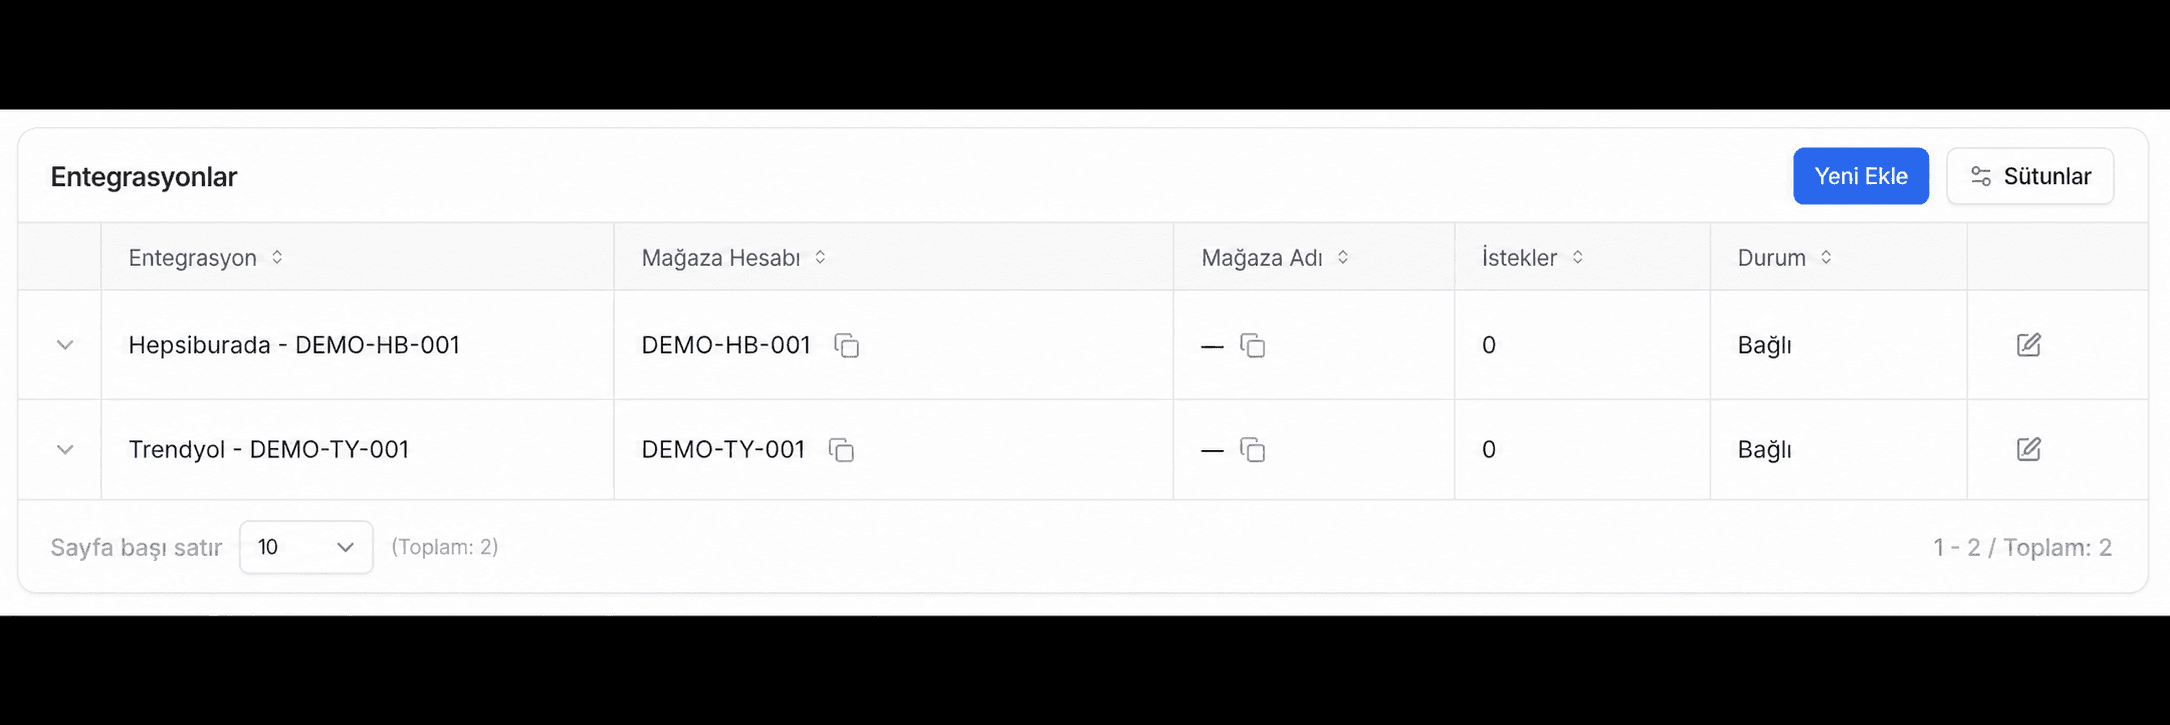This screenshot has width=2170, height=725.
Task: Expand the Hepsiburada - DEMO-HB-001 row
Action: [x=65, y=345]
